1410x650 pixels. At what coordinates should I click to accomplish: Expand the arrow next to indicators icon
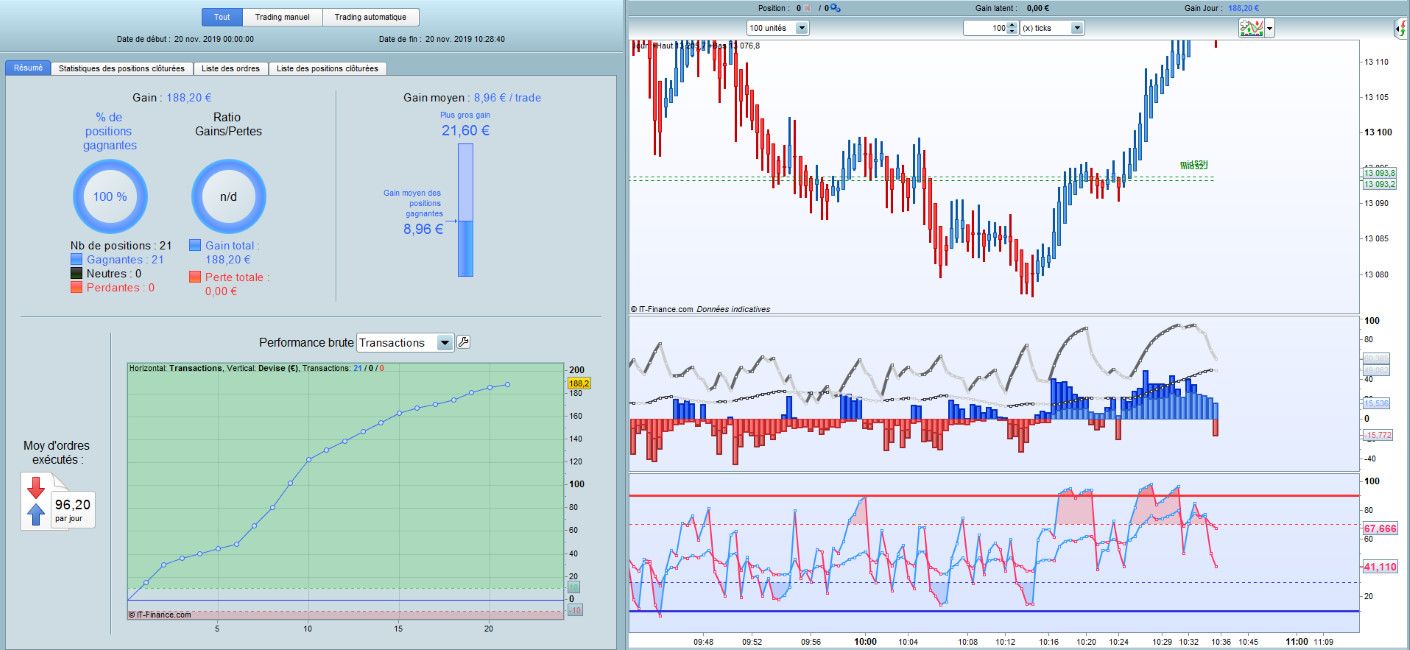1270,29
